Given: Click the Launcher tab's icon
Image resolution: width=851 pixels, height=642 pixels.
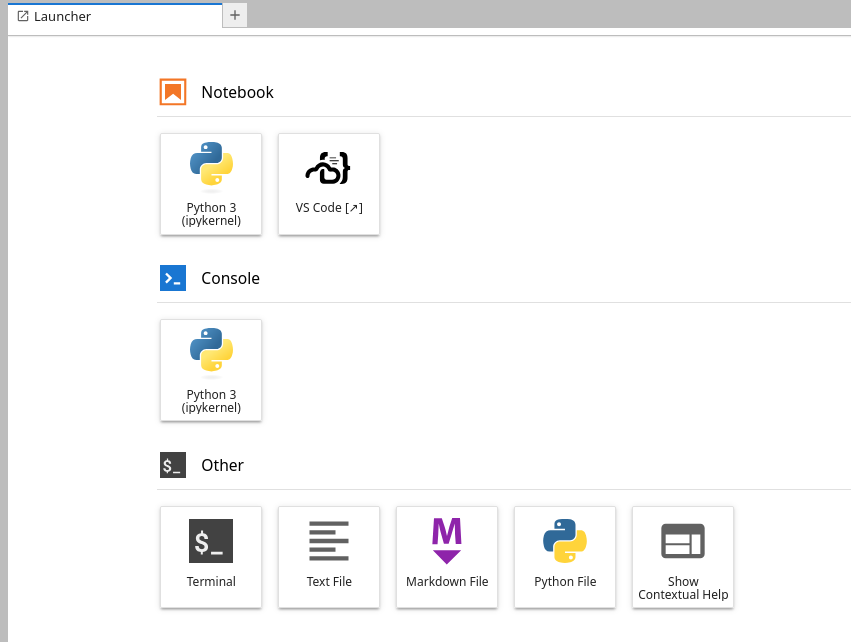Looking at the screenshot, I should (x=23, y=16).
